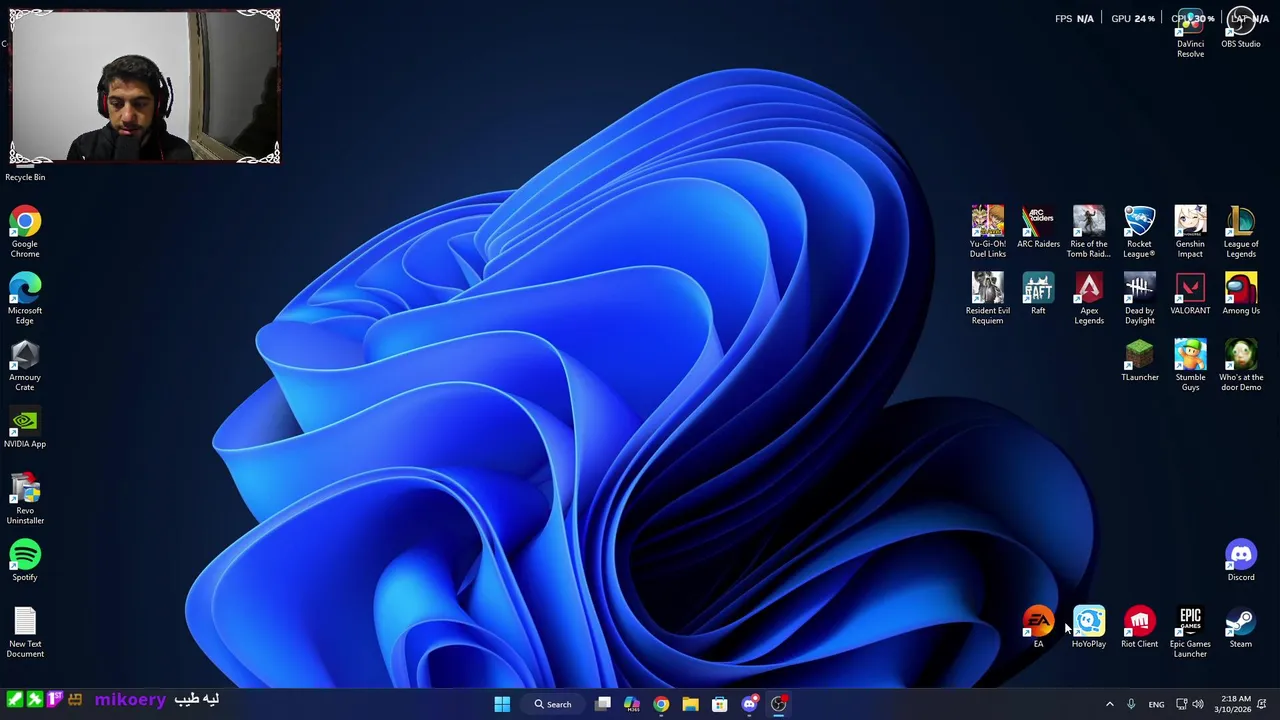
Task: Select the NVIDIA App desktop icon
Action: pyautogui.click(x=25, y=428)
